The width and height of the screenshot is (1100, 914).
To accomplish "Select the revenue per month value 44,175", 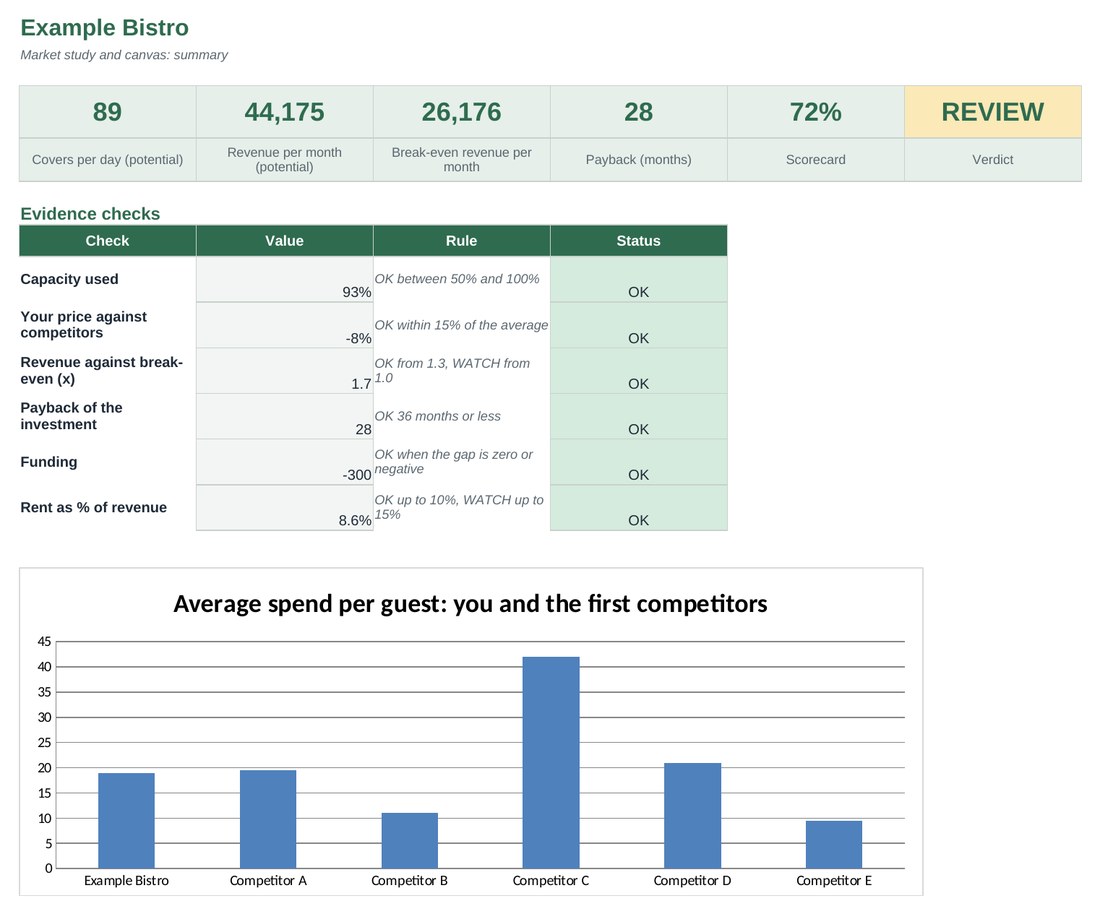I will tap(284, 112).
